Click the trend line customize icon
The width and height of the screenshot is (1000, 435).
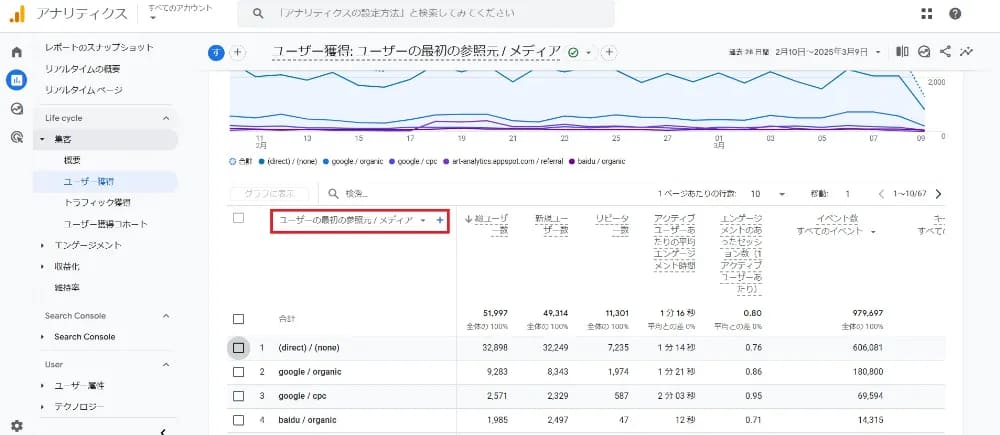967,52
